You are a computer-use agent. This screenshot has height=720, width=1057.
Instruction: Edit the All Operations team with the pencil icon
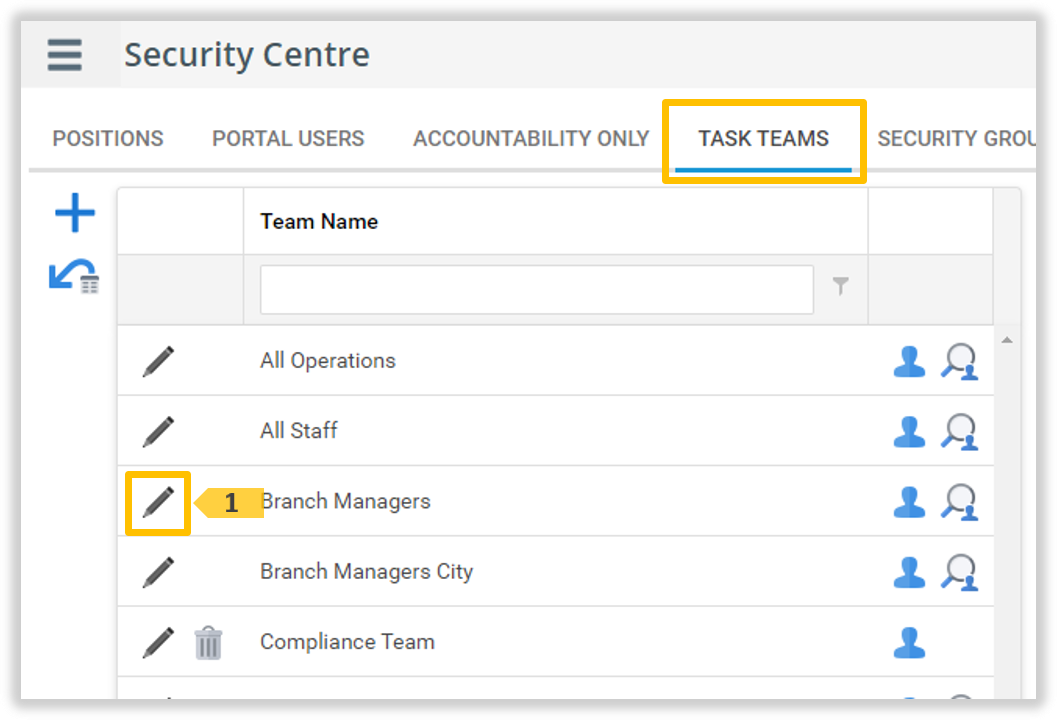coord(157,361)
